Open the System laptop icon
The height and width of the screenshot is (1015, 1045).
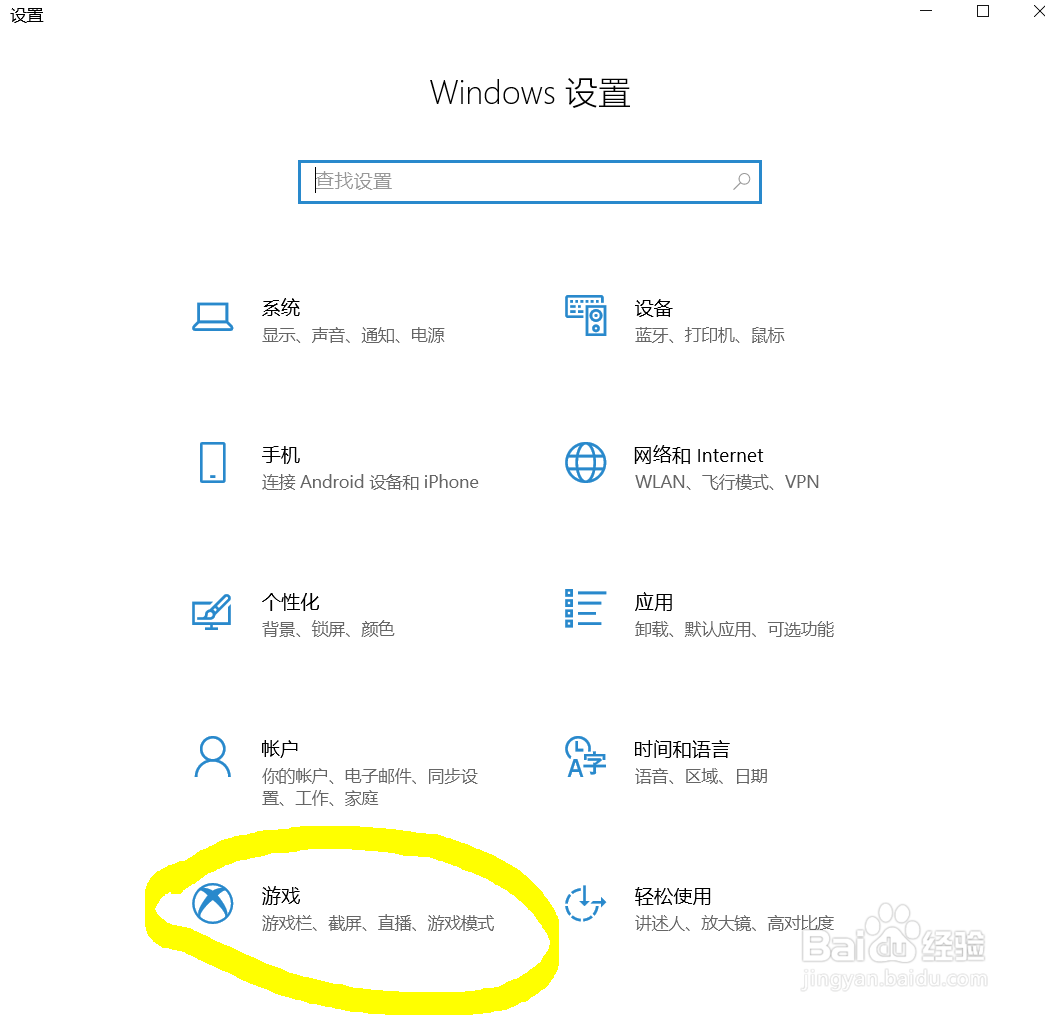[x=213, y=317]
